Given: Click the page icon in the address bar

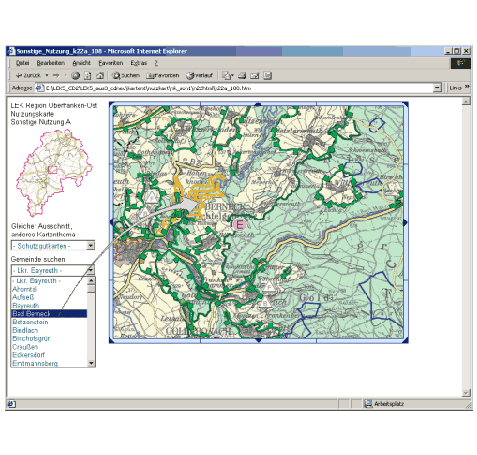Looking at the screenshot, I should click(40, 88).
